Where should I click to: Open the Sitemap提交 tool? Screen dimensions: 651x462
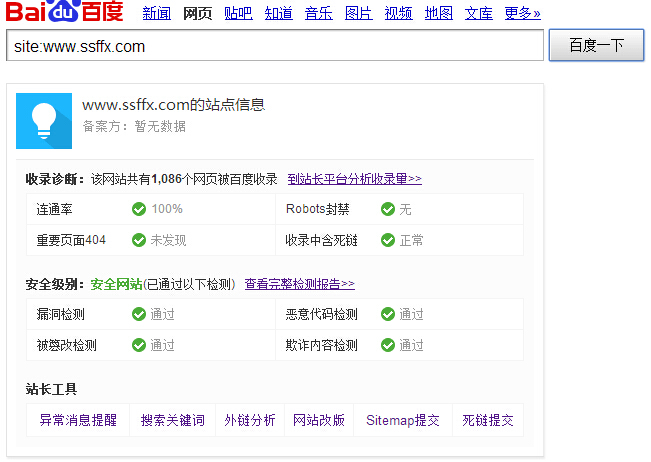(x=403, y=420)
